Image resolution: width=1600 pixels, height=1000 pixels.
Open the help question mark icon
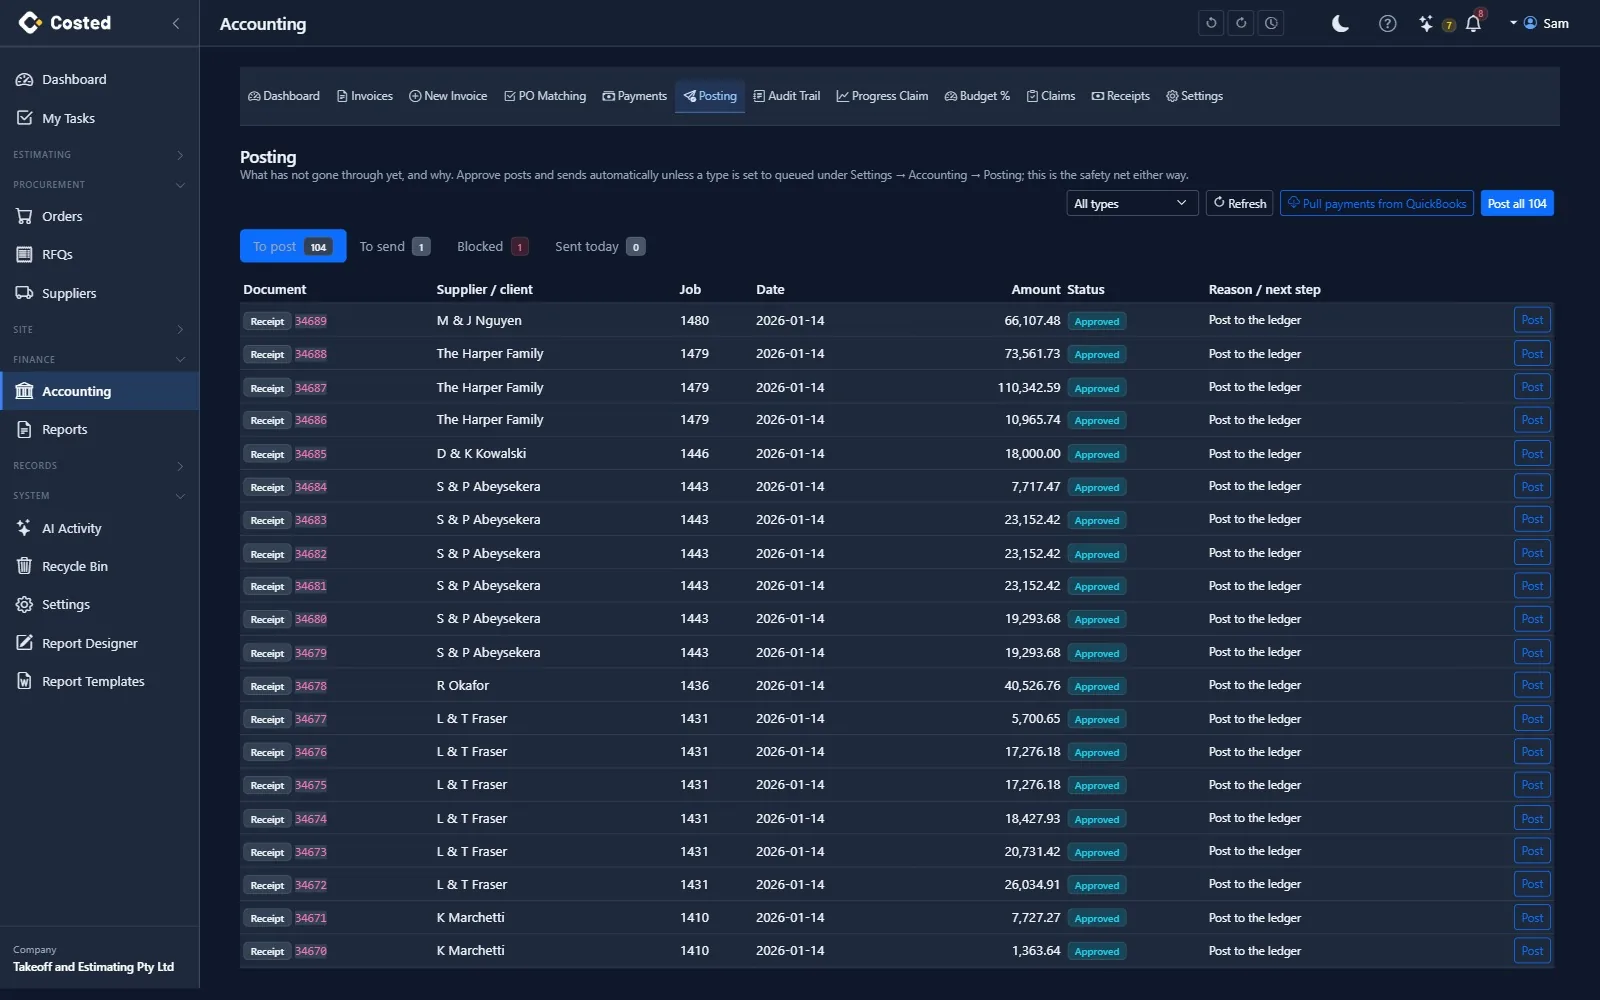click(x=1387, y=23)
